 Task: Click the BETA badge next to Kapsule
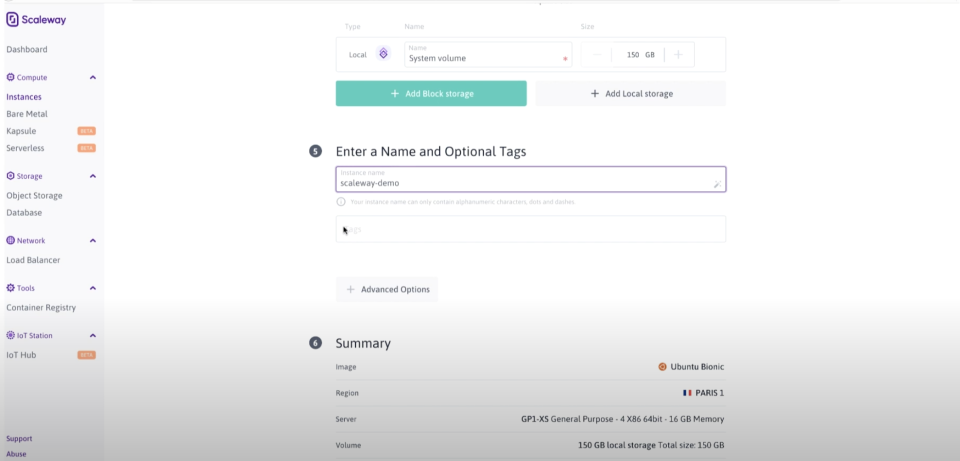click(x=86, y=131)
